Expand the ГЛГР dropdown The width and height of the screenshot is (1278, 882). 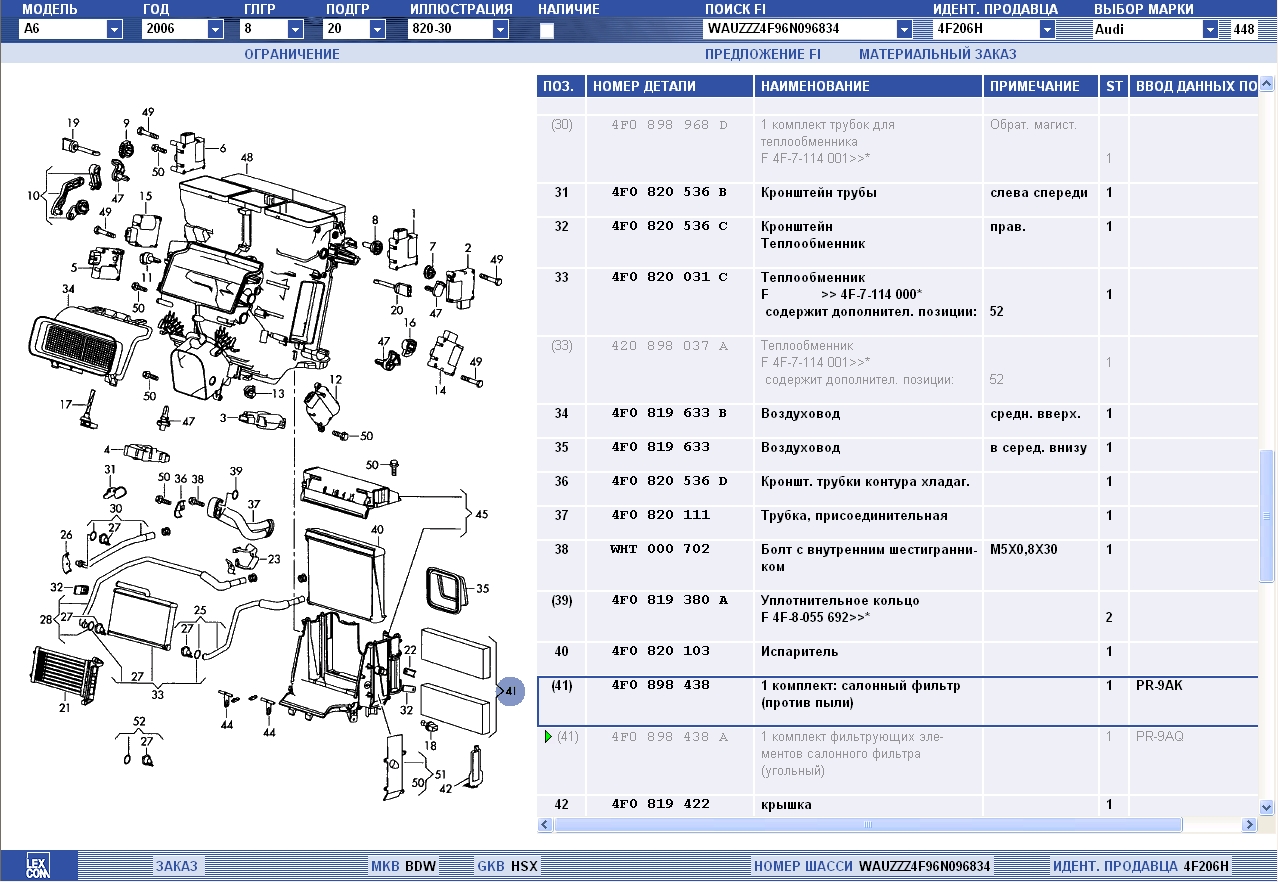[295, 29]
